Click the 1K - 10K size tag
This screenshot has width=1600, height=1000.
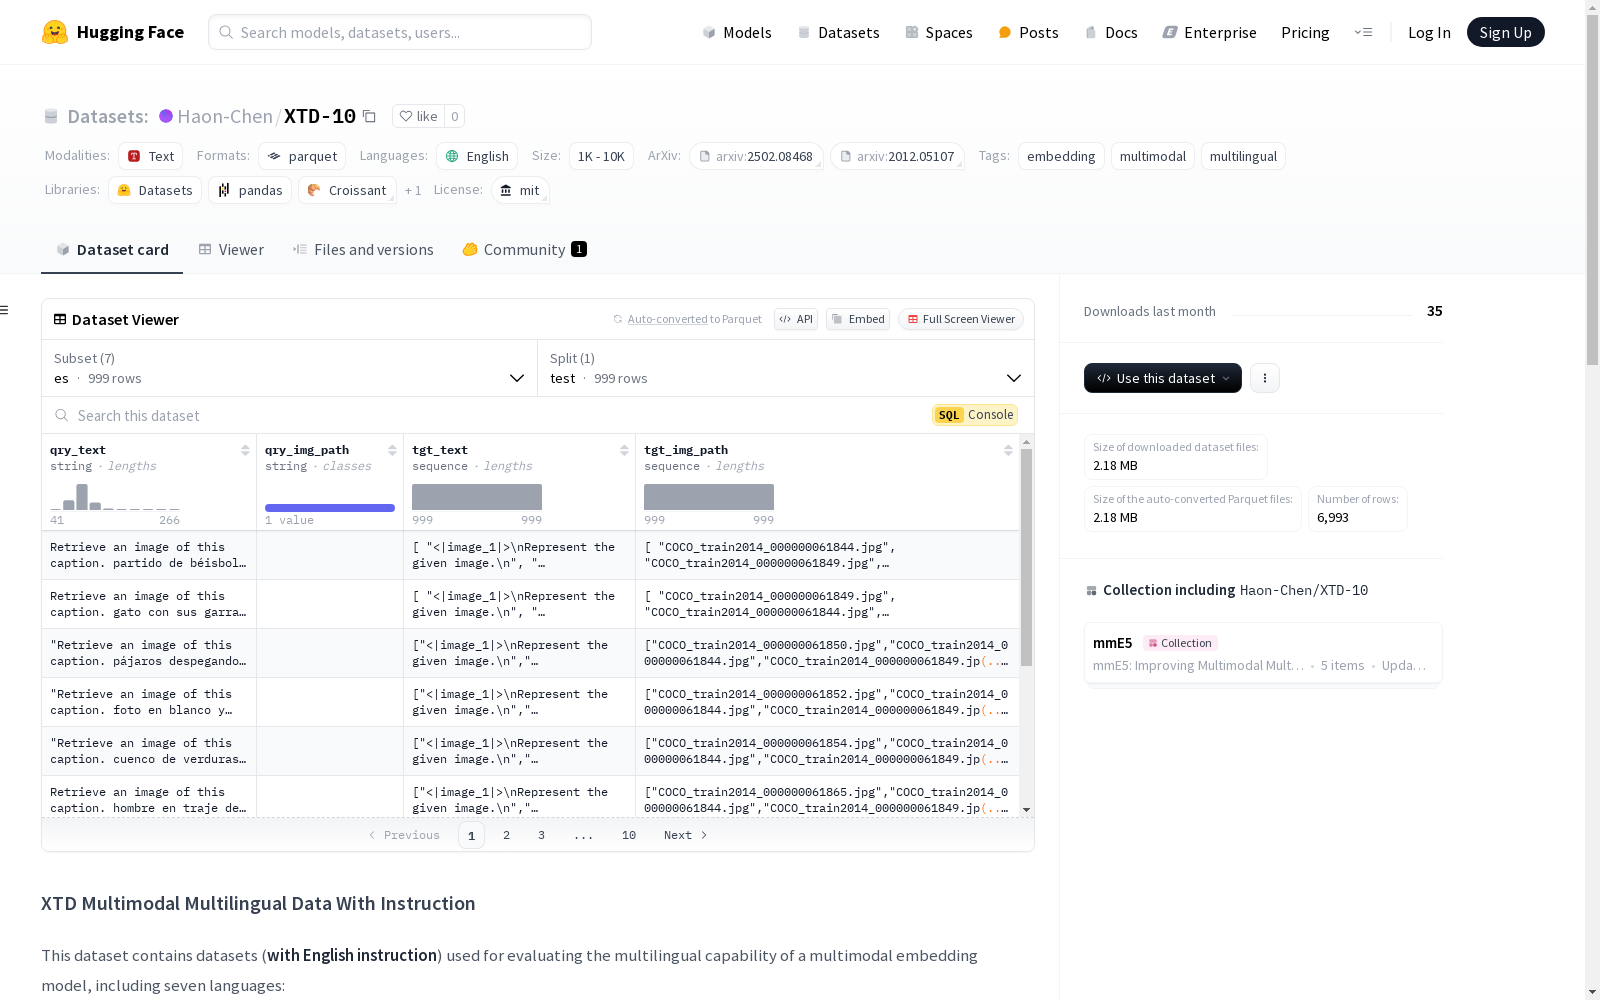pyautogui.click(x=601, y=156)
